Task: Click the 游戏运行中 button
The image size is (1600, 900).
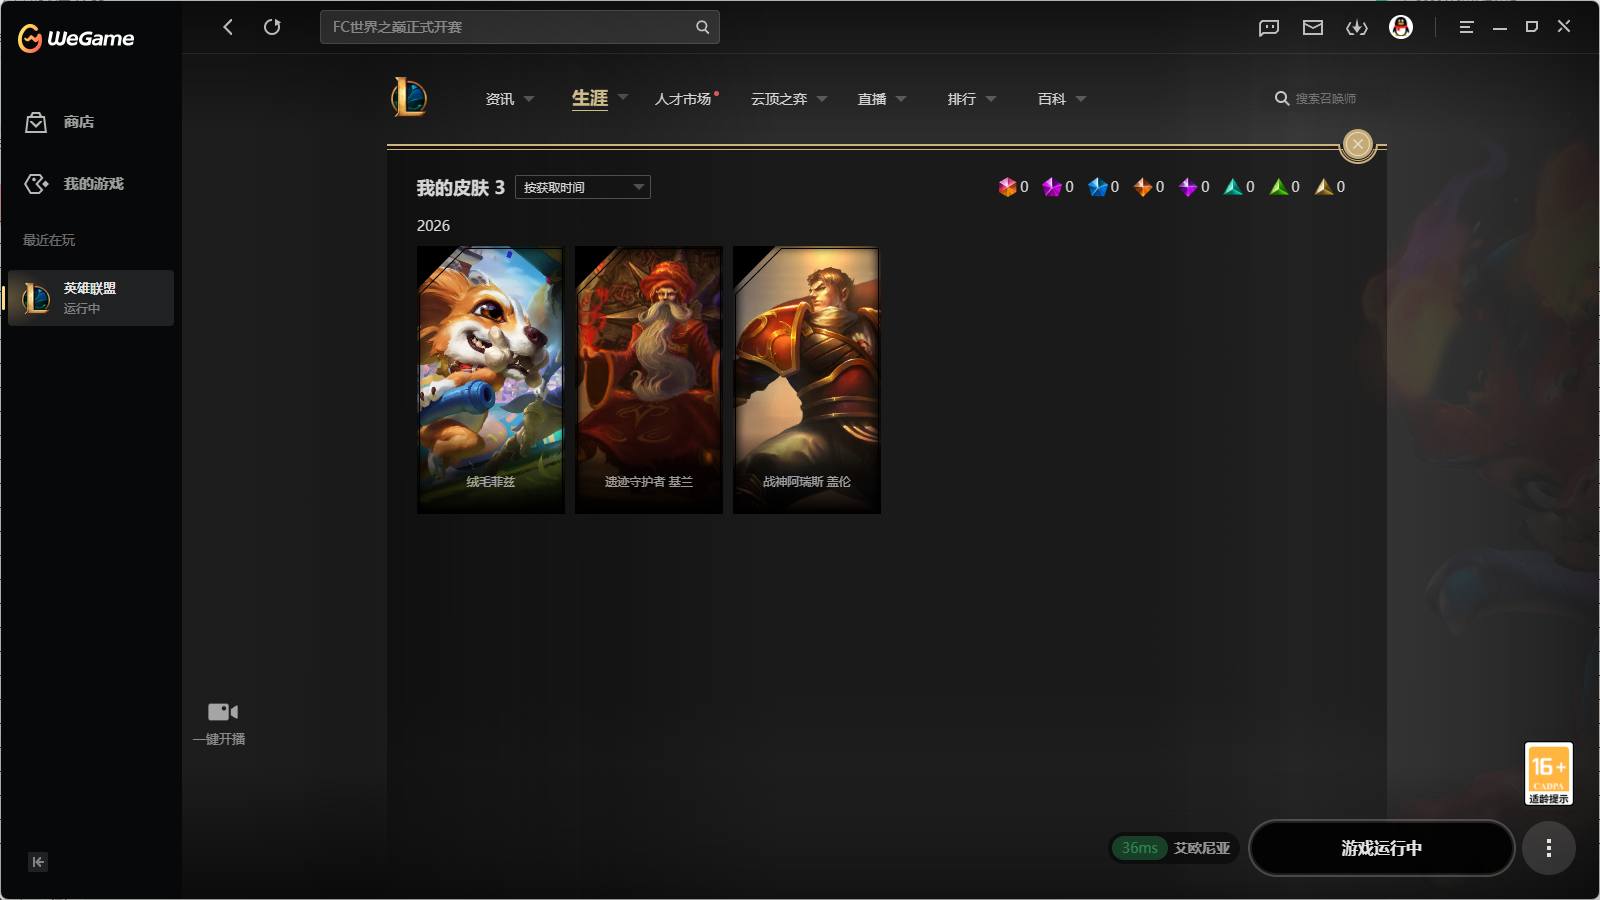Action: (1381, 848)
